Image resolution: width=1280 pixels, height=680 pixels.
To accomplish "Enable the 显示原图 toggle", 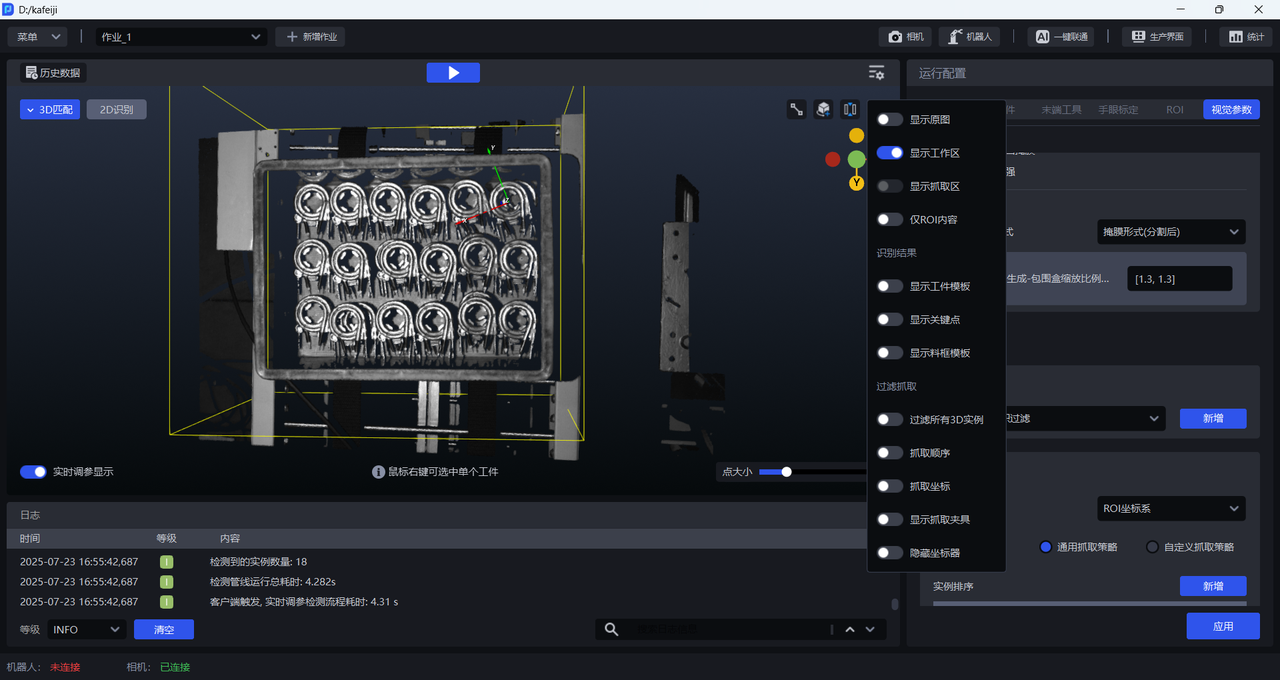I will point(889,120).
